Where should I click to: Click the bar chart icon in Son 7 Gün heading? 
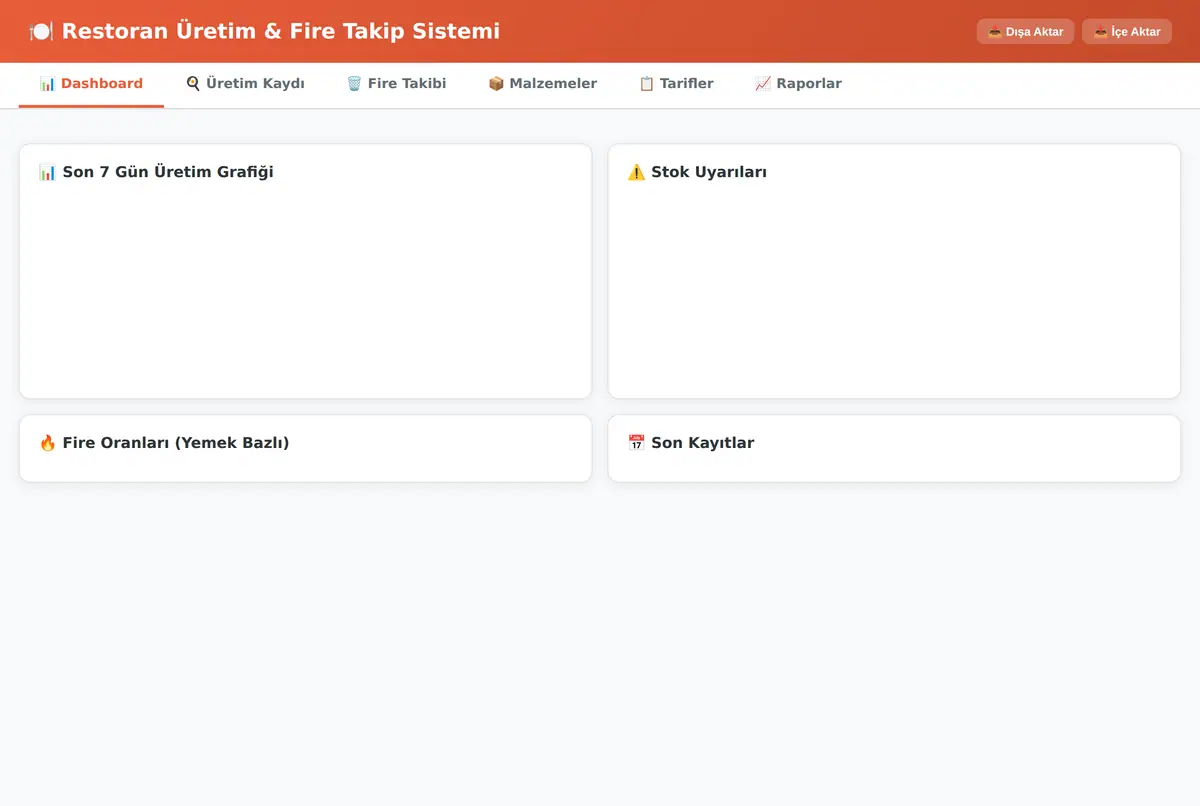(47, 172)
